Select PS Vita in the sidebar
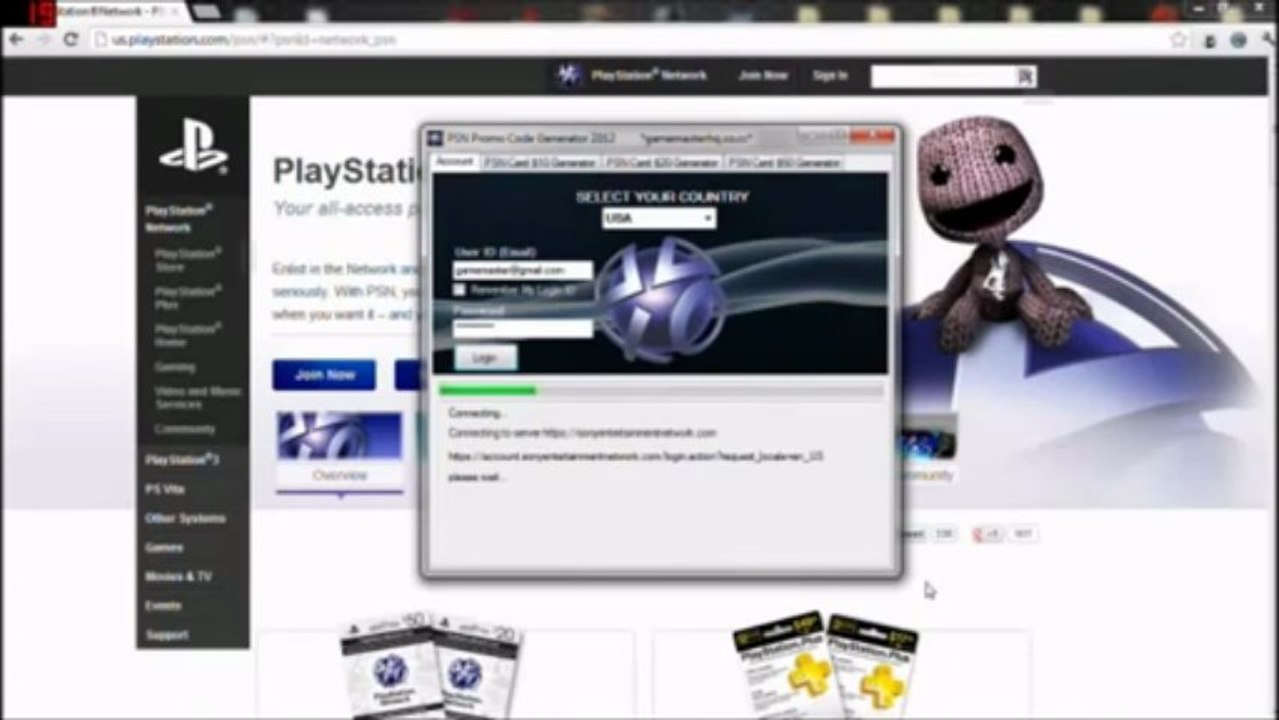1279x720 pixels. (x=164, y=489)
